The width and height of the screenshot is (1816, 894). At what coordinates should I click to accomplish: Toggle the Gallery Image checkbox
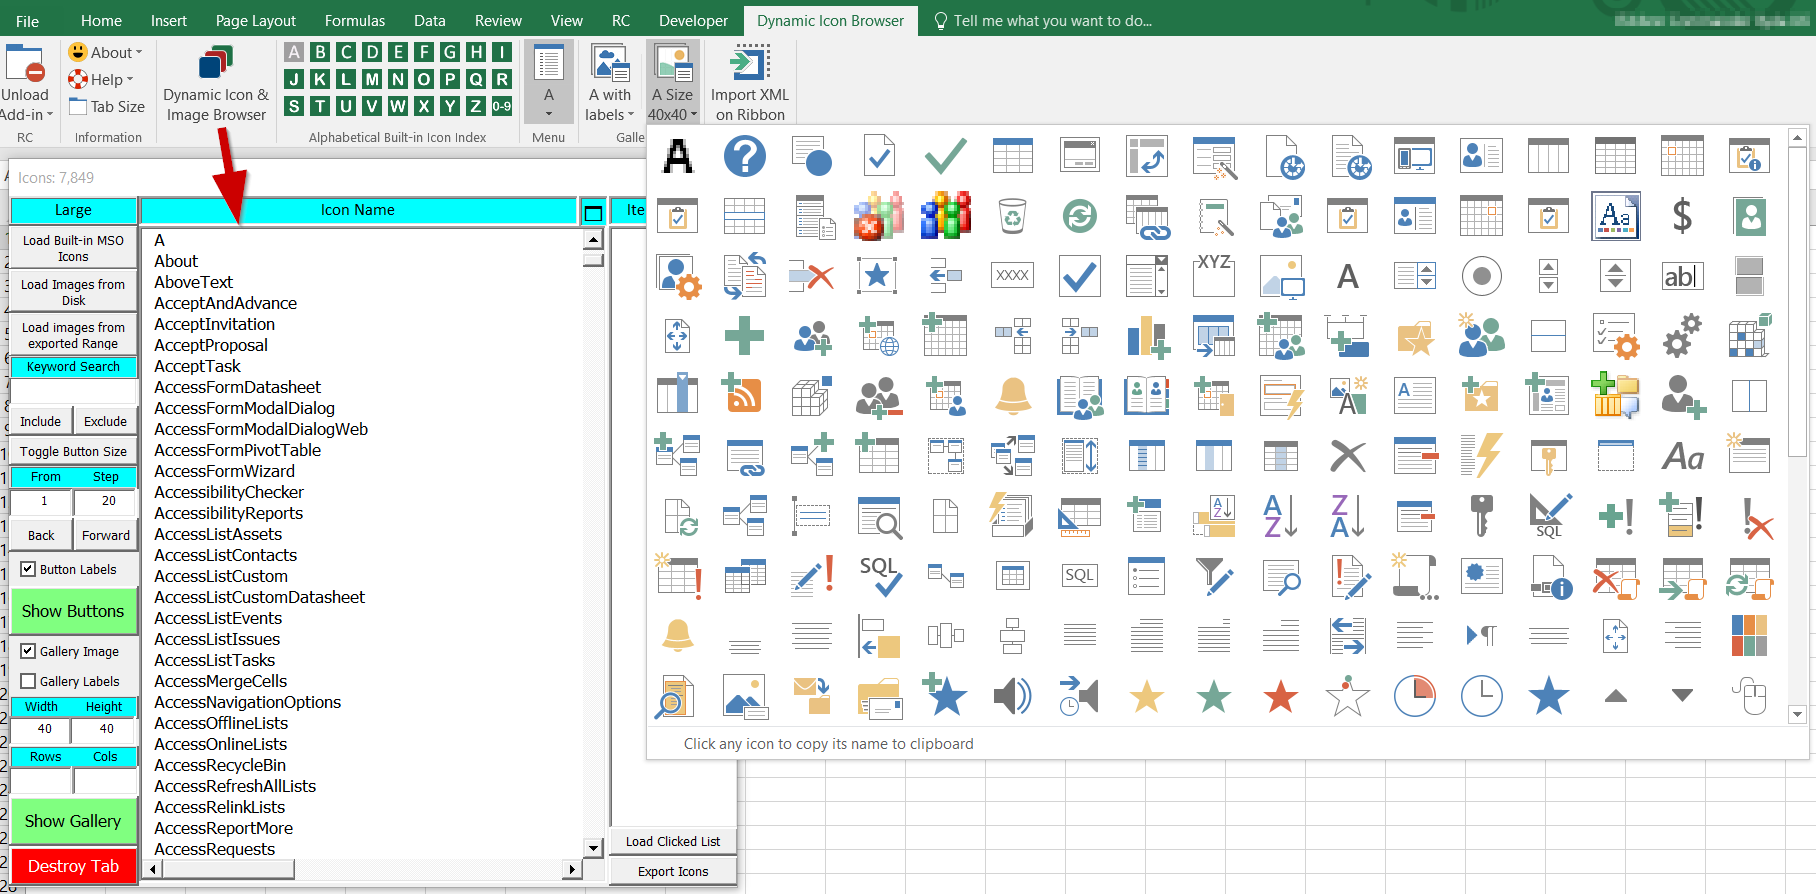tap(28, 651)
